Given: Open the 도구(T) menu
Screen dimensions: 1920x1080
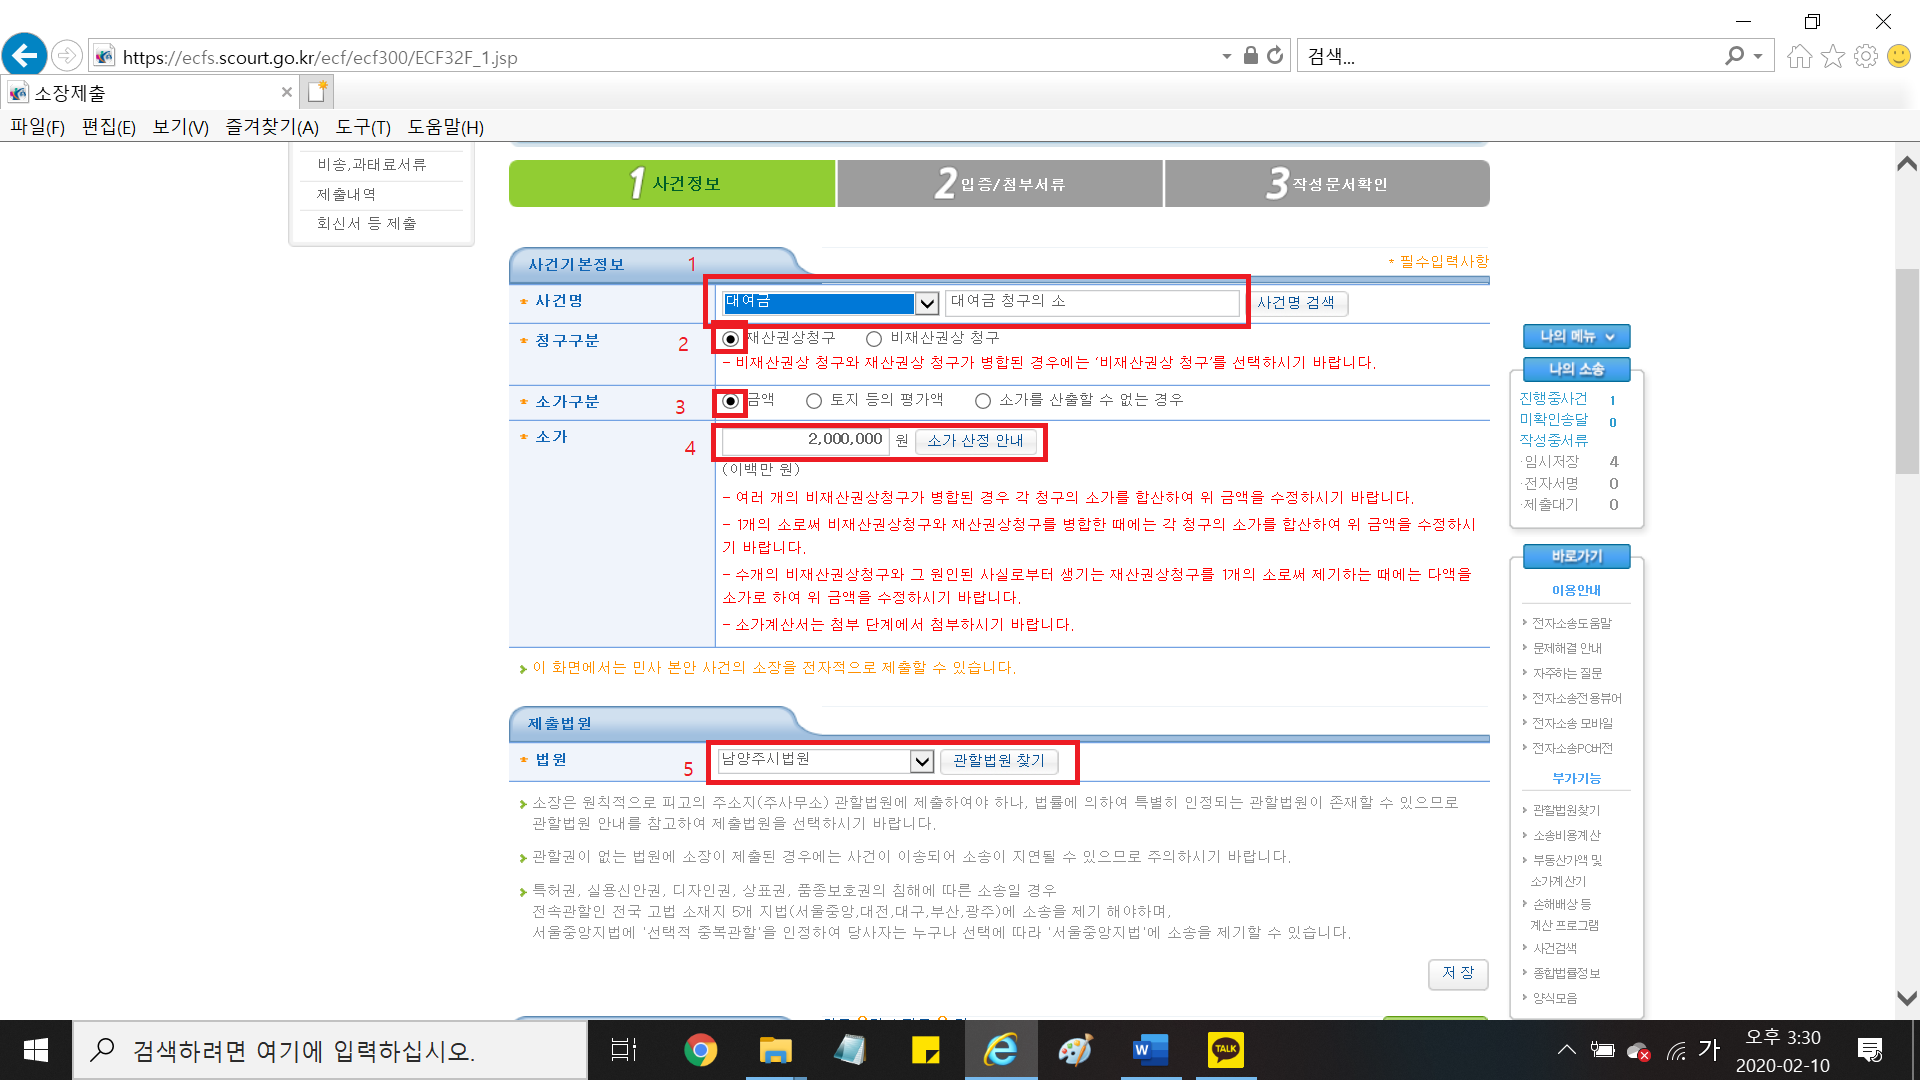Looking at the screenshot, I should [x=363, y=127].
